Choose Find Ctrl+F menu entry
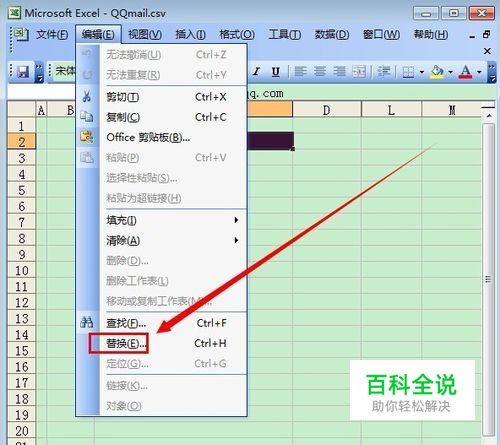Viewport: 500px width, 445px height. pyautogui.click(x=162, y=323)
